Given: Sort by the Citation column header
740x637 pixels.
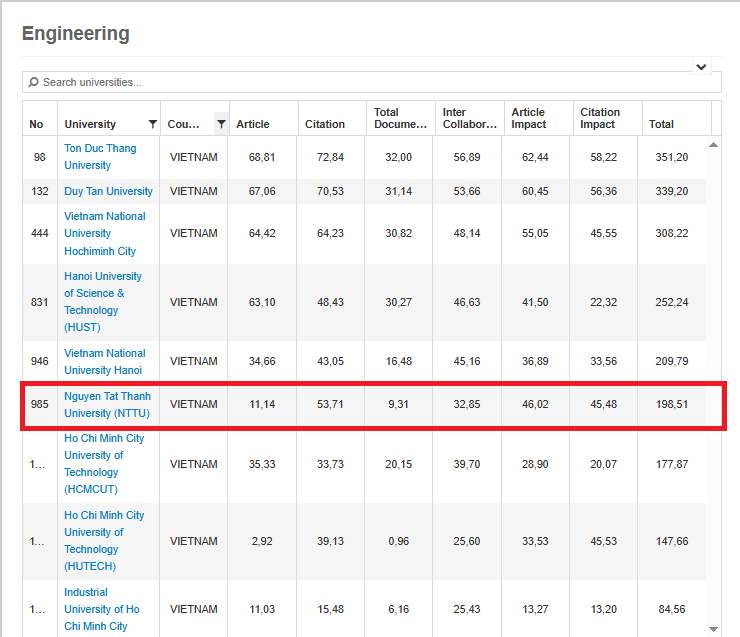Looking at the screenshot, I should tap(325, 124).
